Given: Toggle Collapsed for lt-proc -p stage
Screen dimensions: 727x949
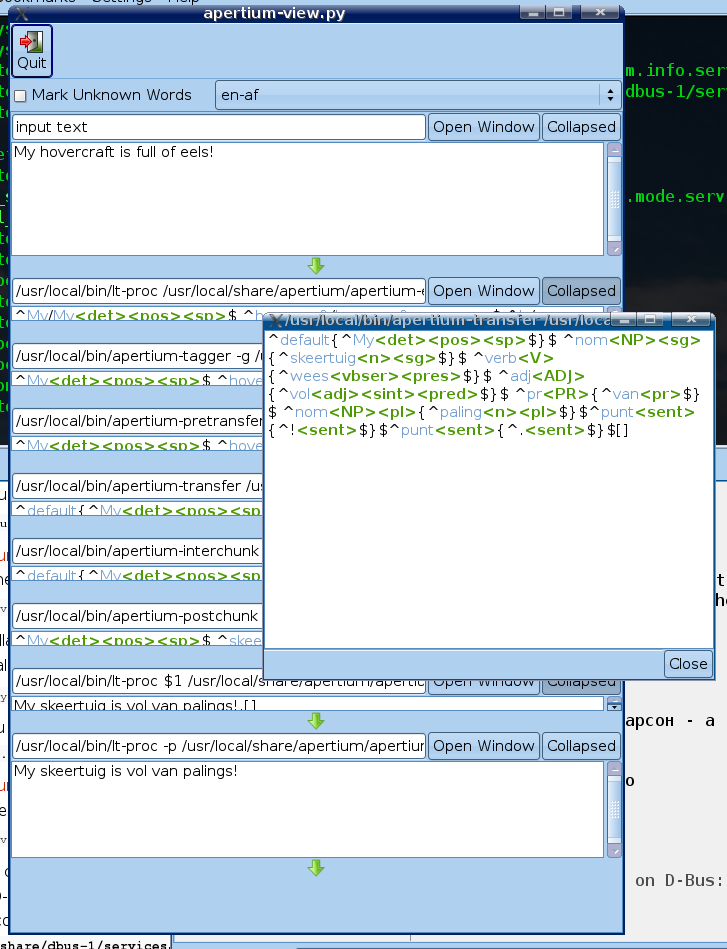Looking at the screenshot, I should pos(581,746).
